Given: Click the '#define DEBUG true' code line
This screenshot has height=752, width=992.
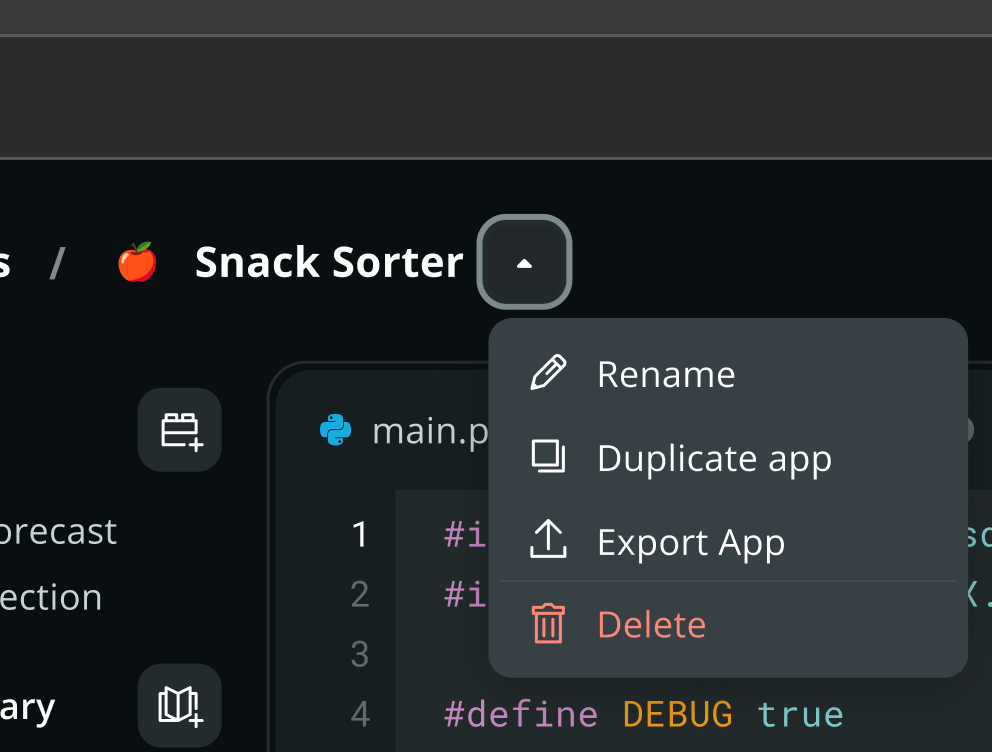Looking at the screenshot, I should (x=643, y=714).
